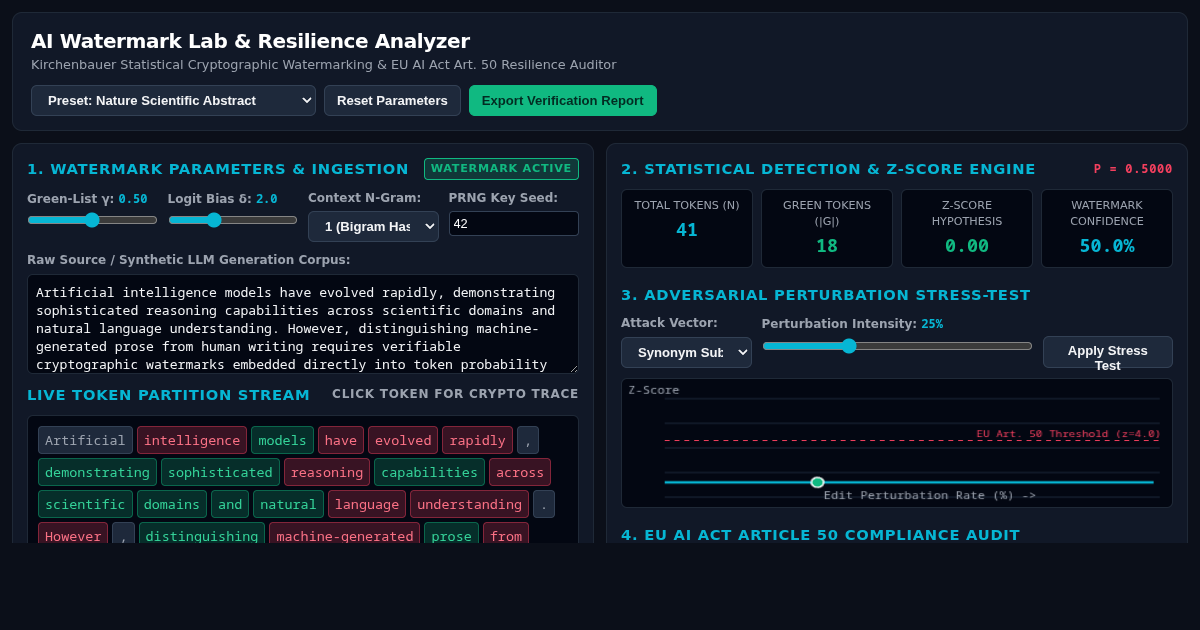Viewport: 1200px width, 630px height.
Task: Click the 'capabilities' token chip
Action: click(429, 472)
